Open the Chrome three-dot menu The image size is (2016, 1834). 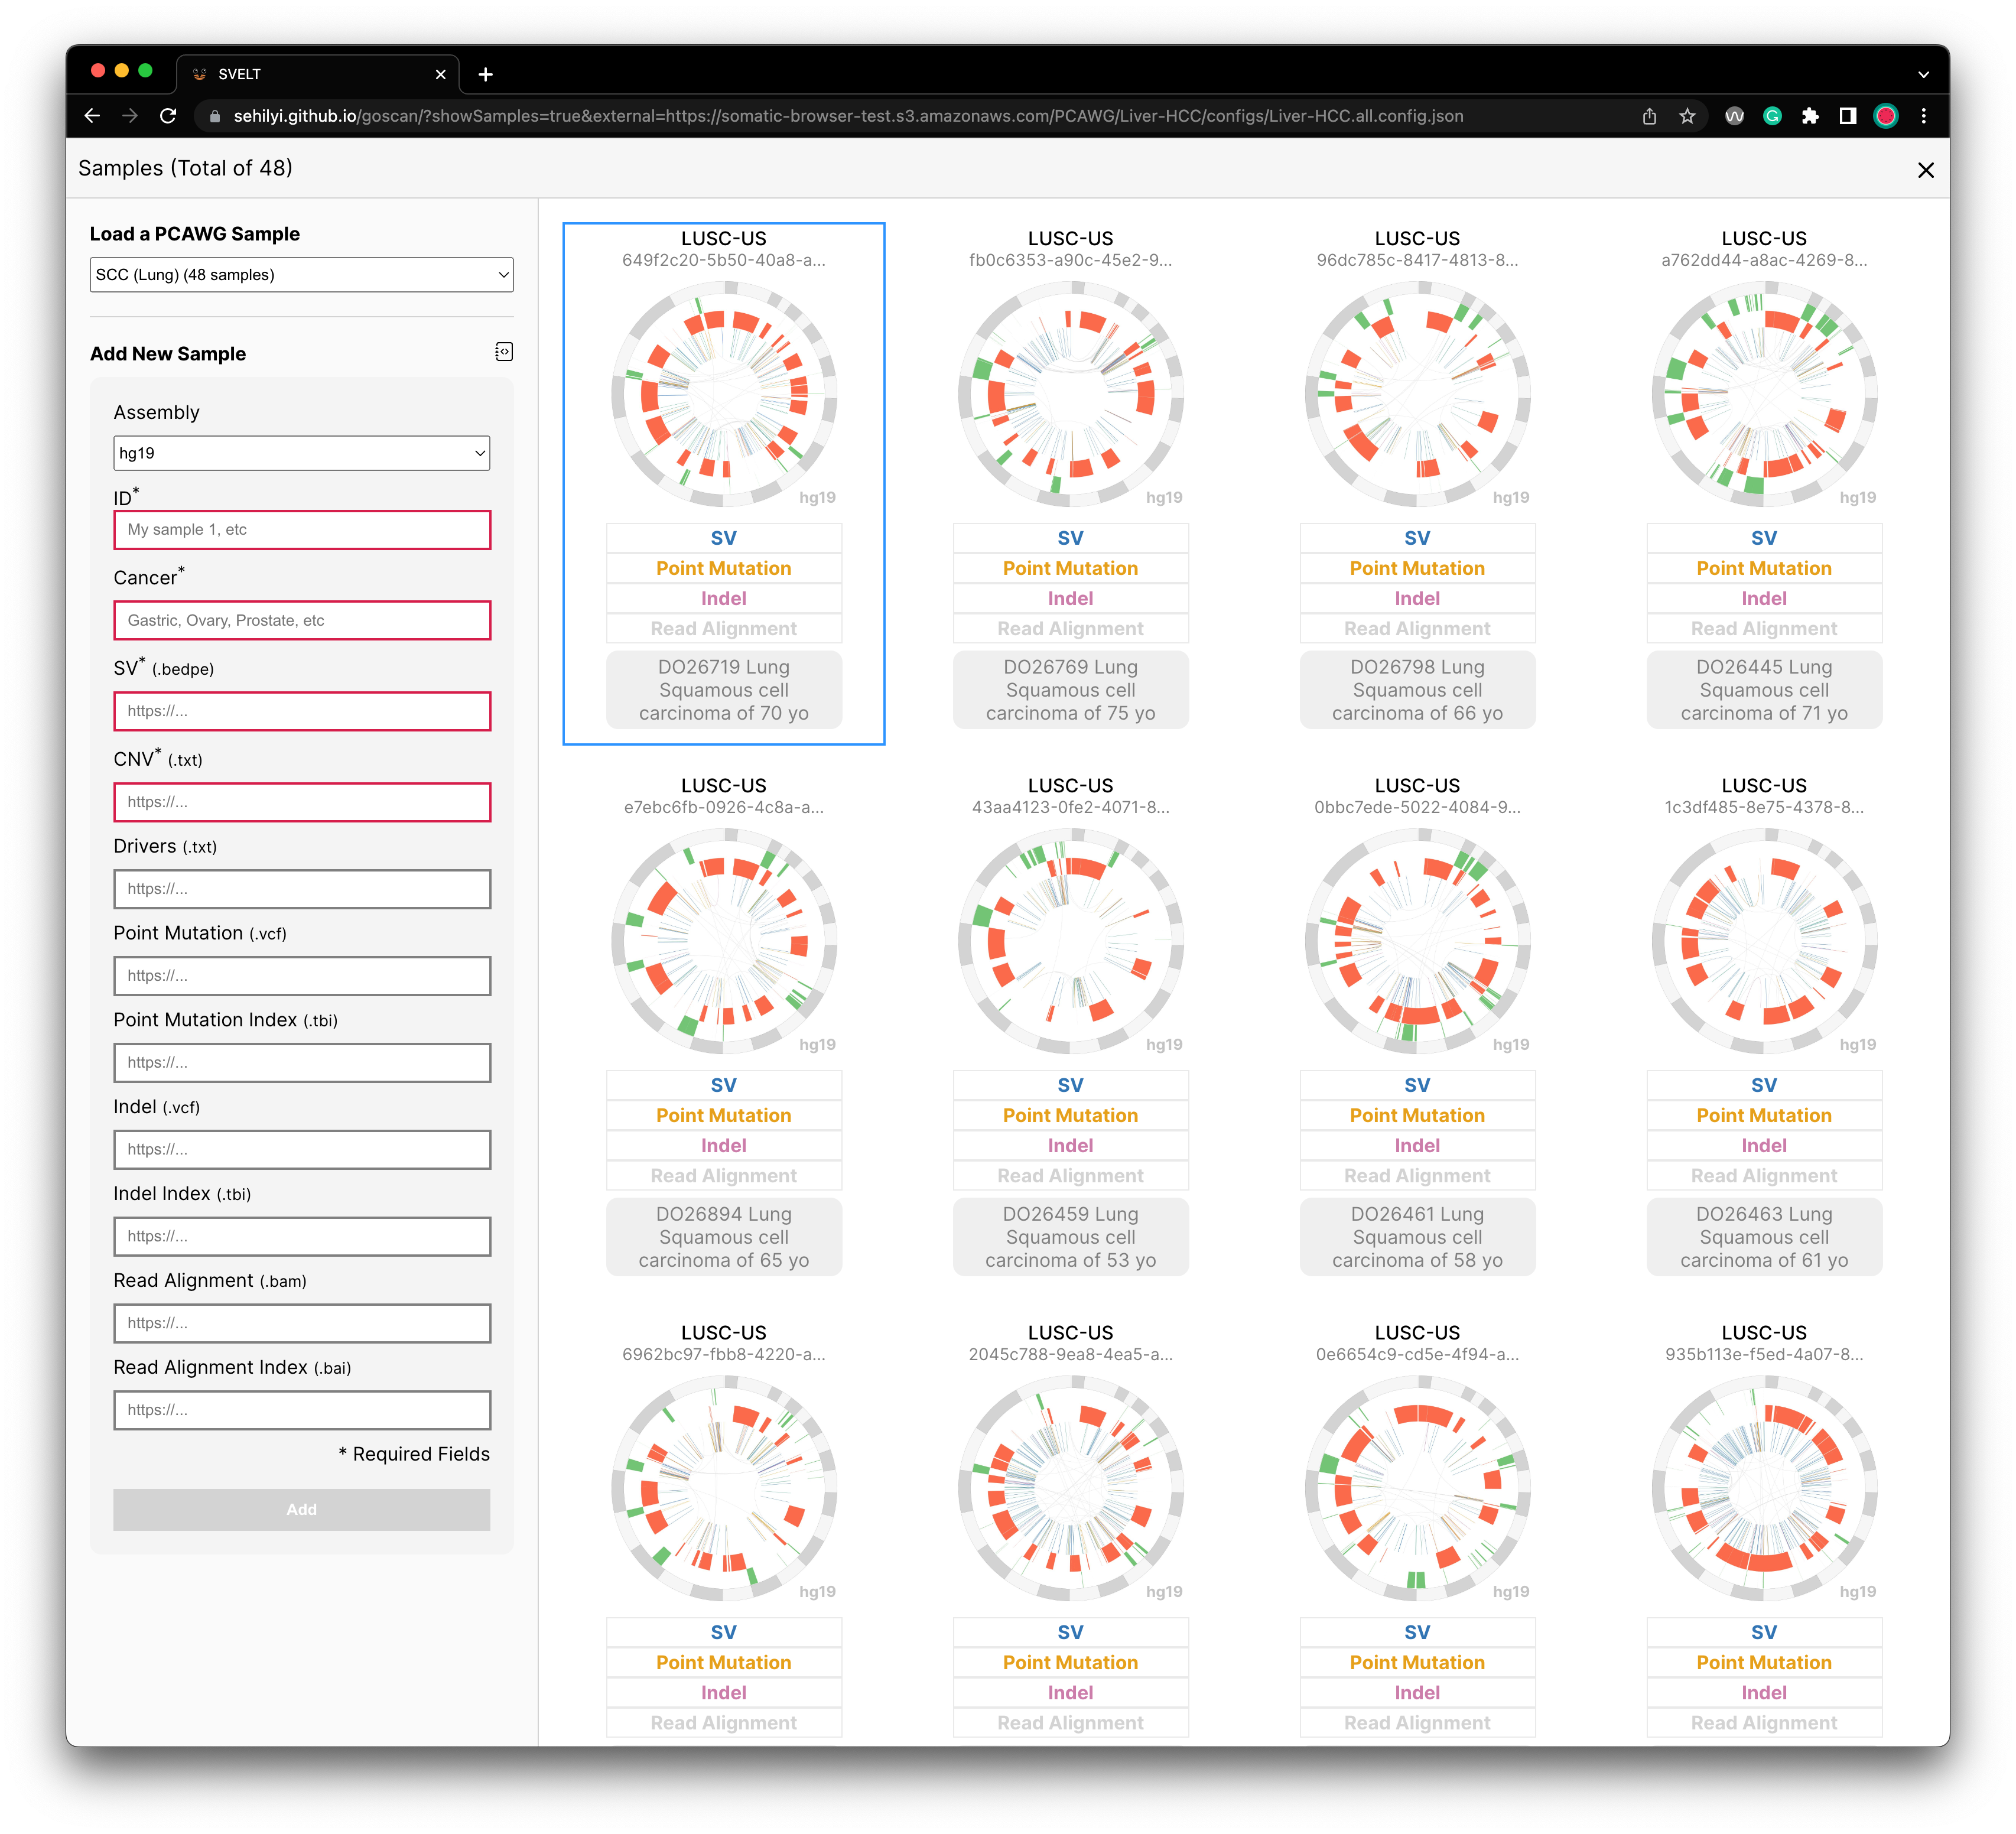(1924, 116)
